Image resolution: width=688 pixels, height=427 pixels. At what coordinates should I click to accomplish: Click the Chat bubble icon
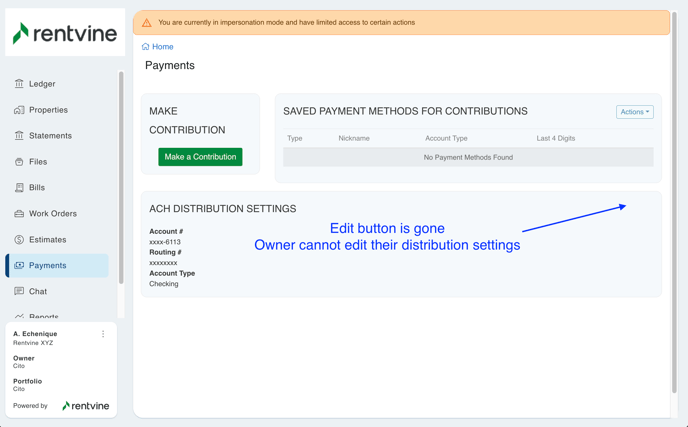click(x=19, y=292)
